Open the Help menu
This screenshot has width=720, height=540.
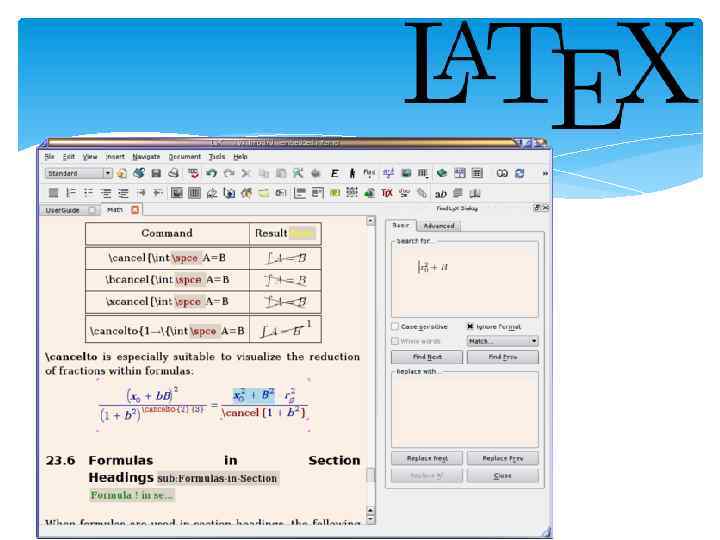click(x=240, y=157)
